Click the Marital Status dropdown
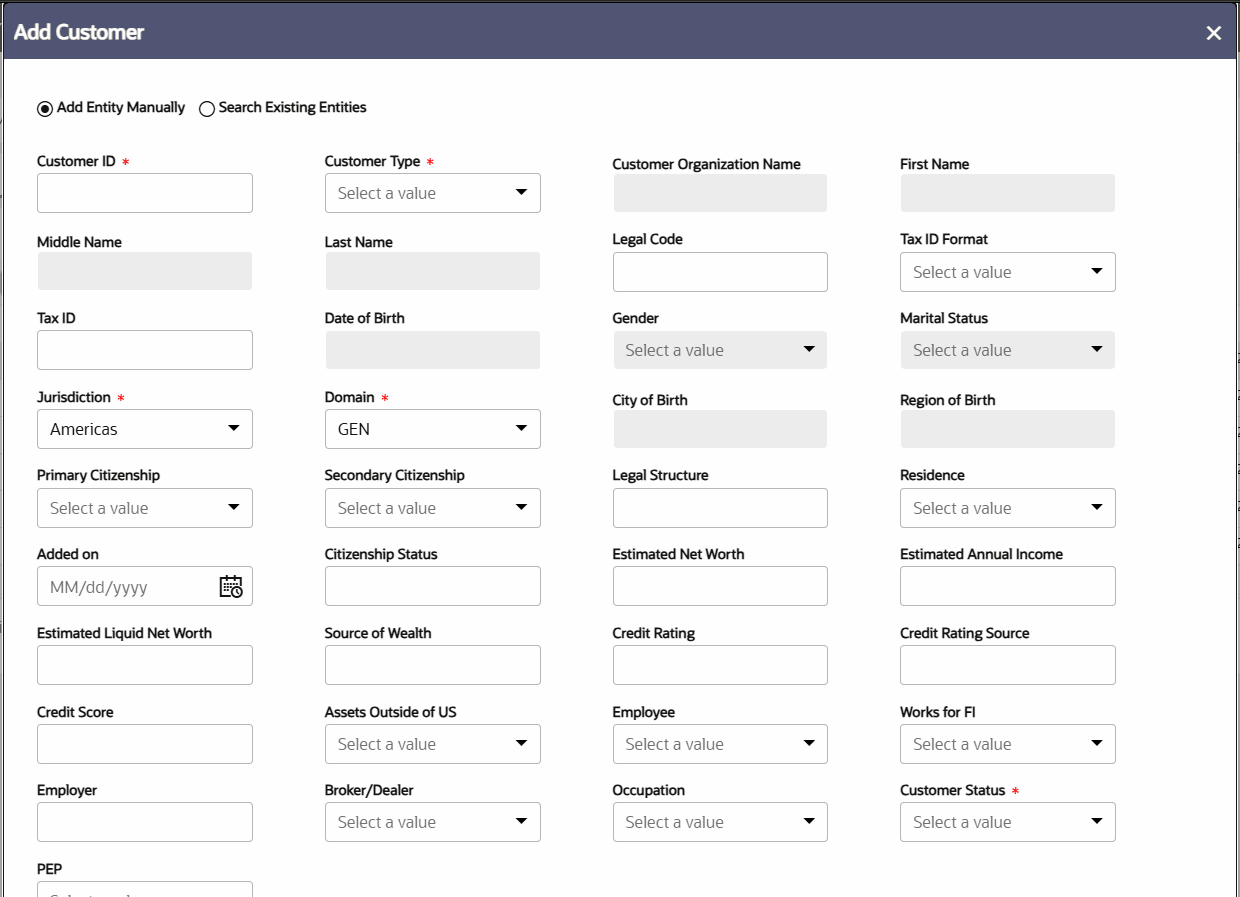The image size is (1240, 897). (1008, 350)
